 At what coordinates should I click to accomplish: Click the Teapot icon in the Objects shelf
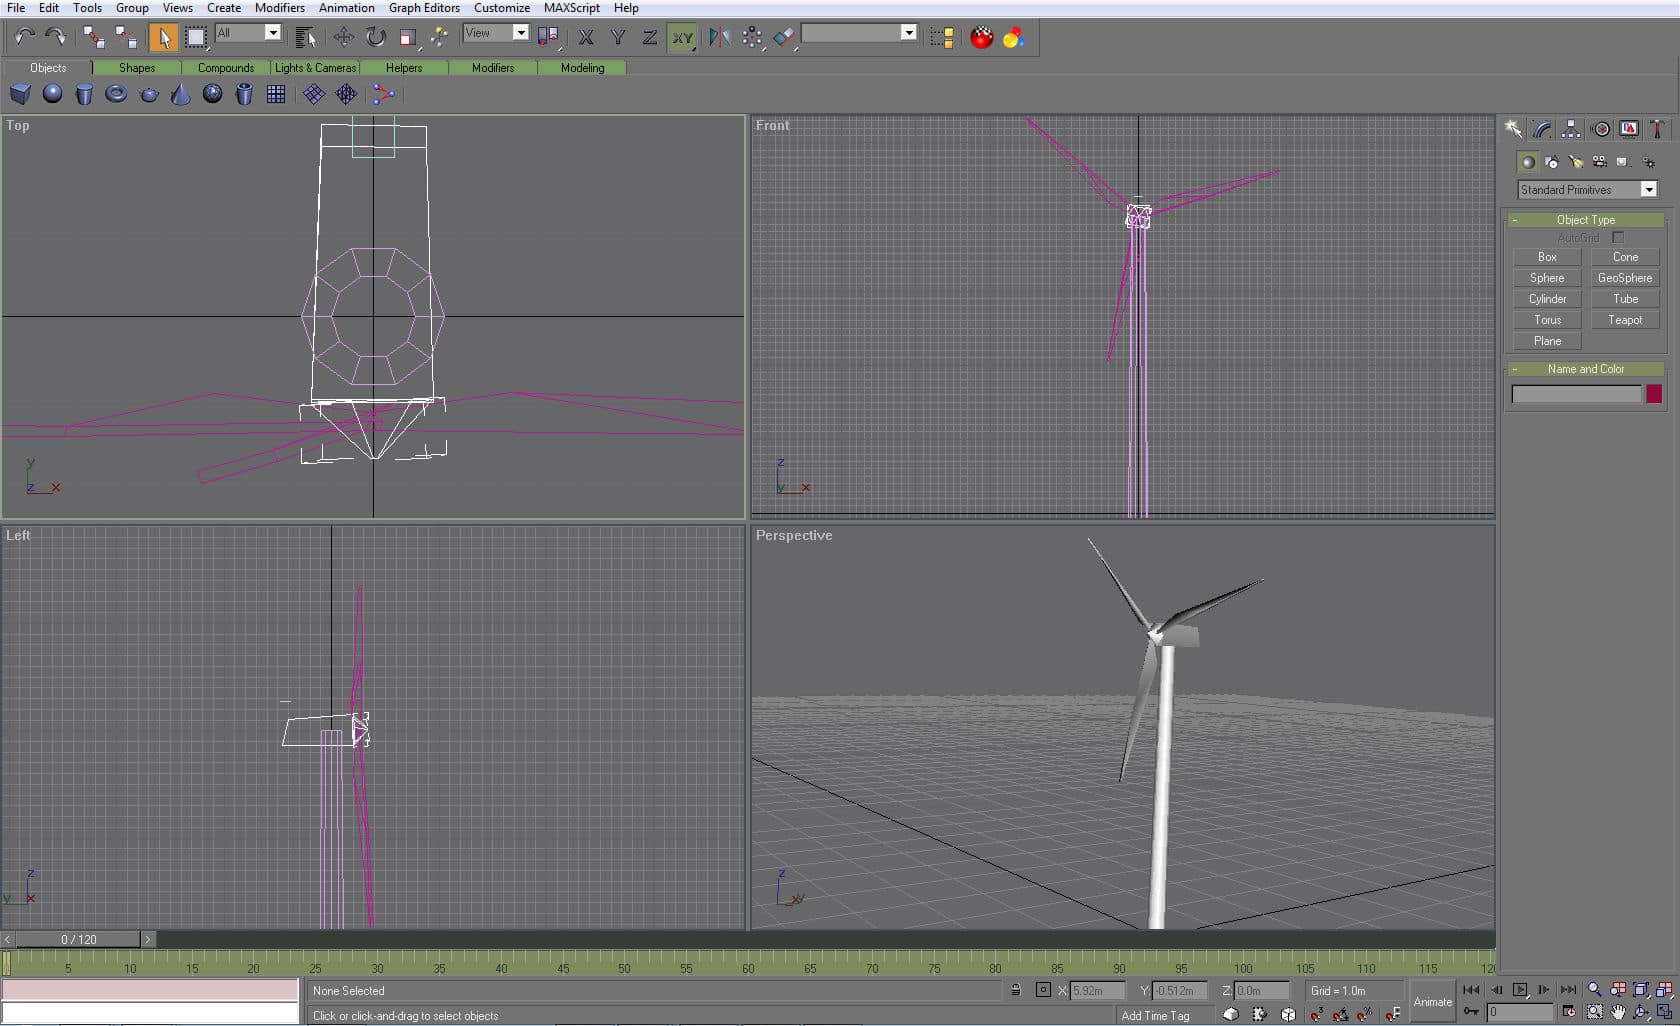pos(149,94)
